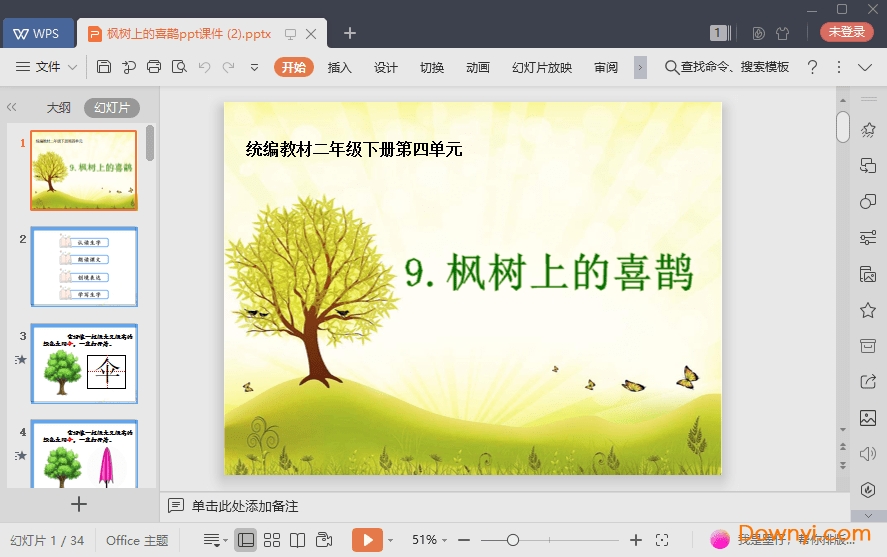Collapse the slide panel with double chevron

pos(11,107)
